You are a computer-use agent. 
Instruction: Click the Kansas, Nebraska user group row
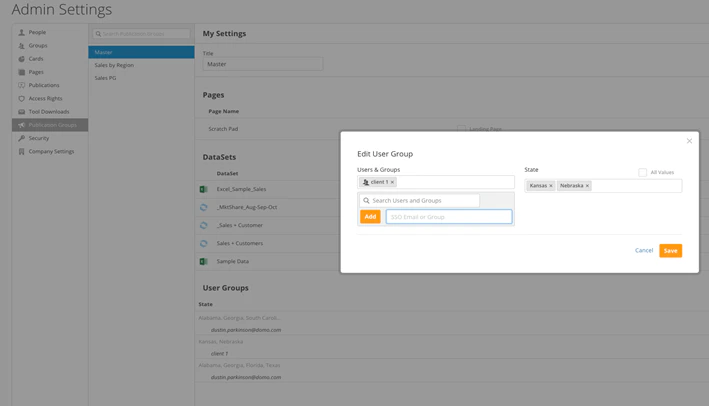221,342
